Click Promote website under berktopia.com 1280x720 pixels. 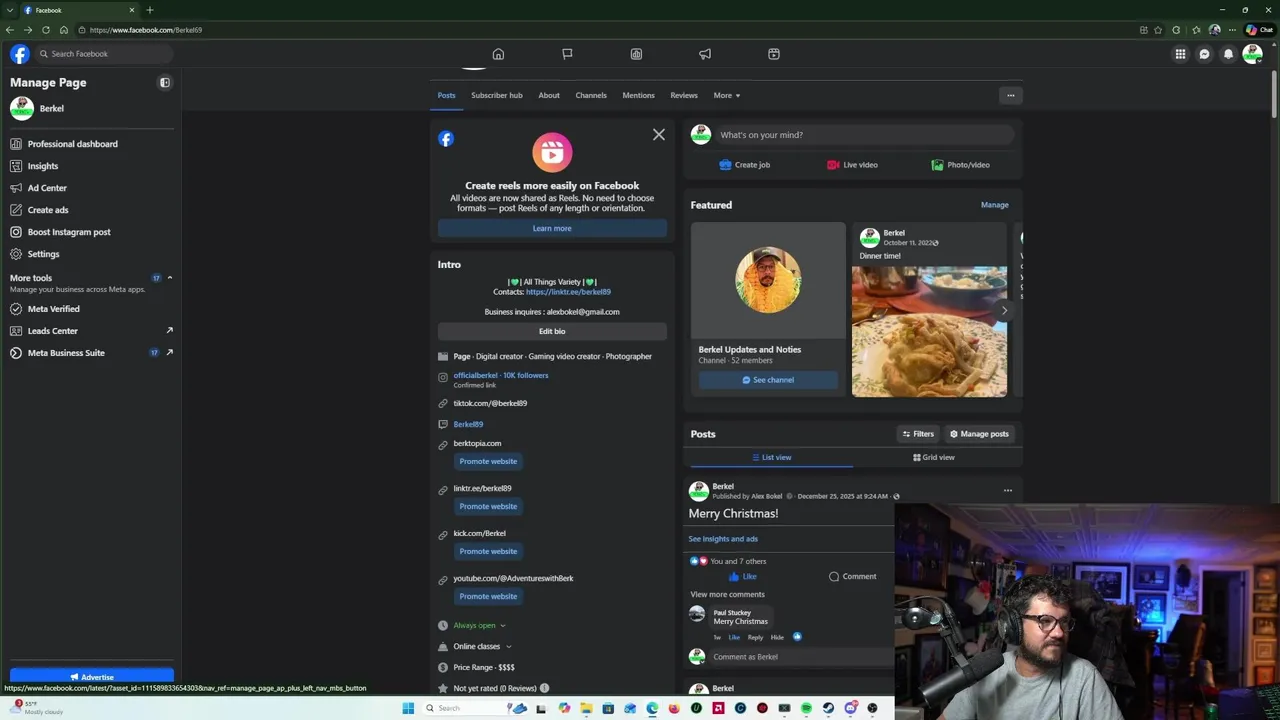[x=488, y=461]
